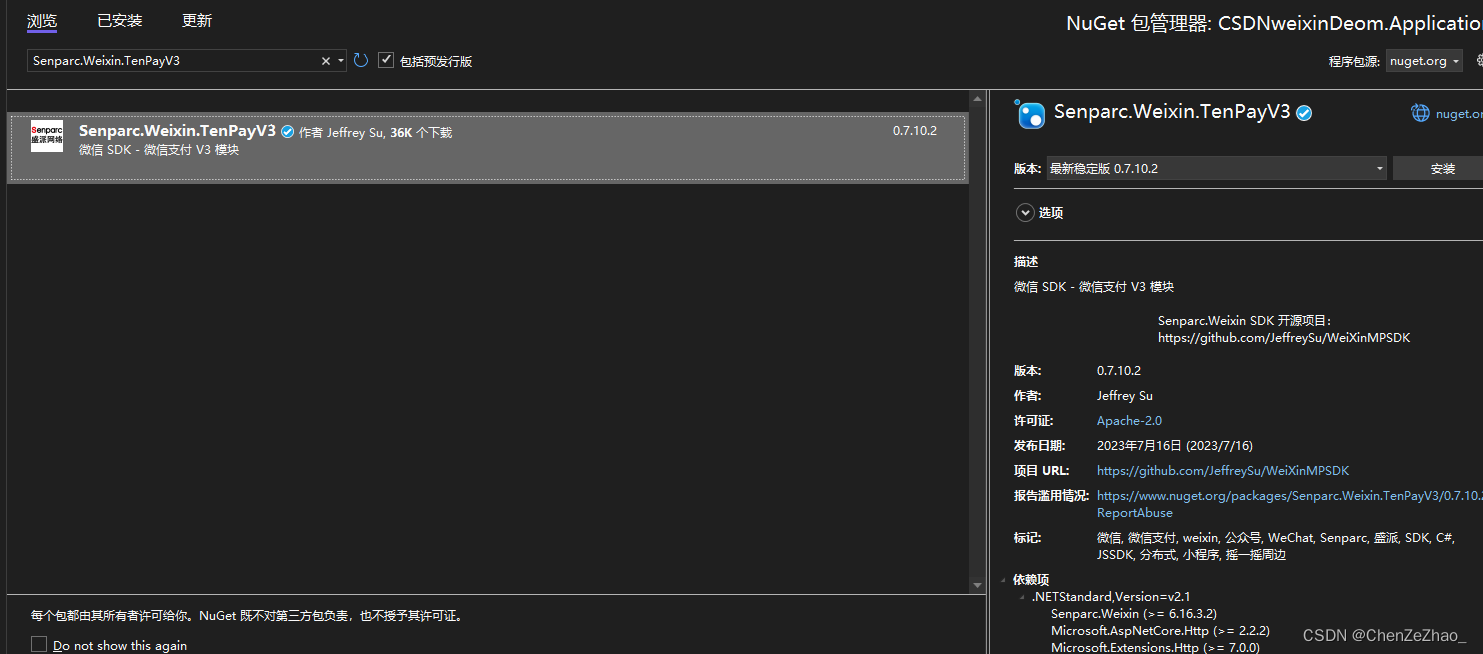
Task: Click the package title Senparc.Weixin.TenPayV3 in details pane
Action: (1172, 112)
